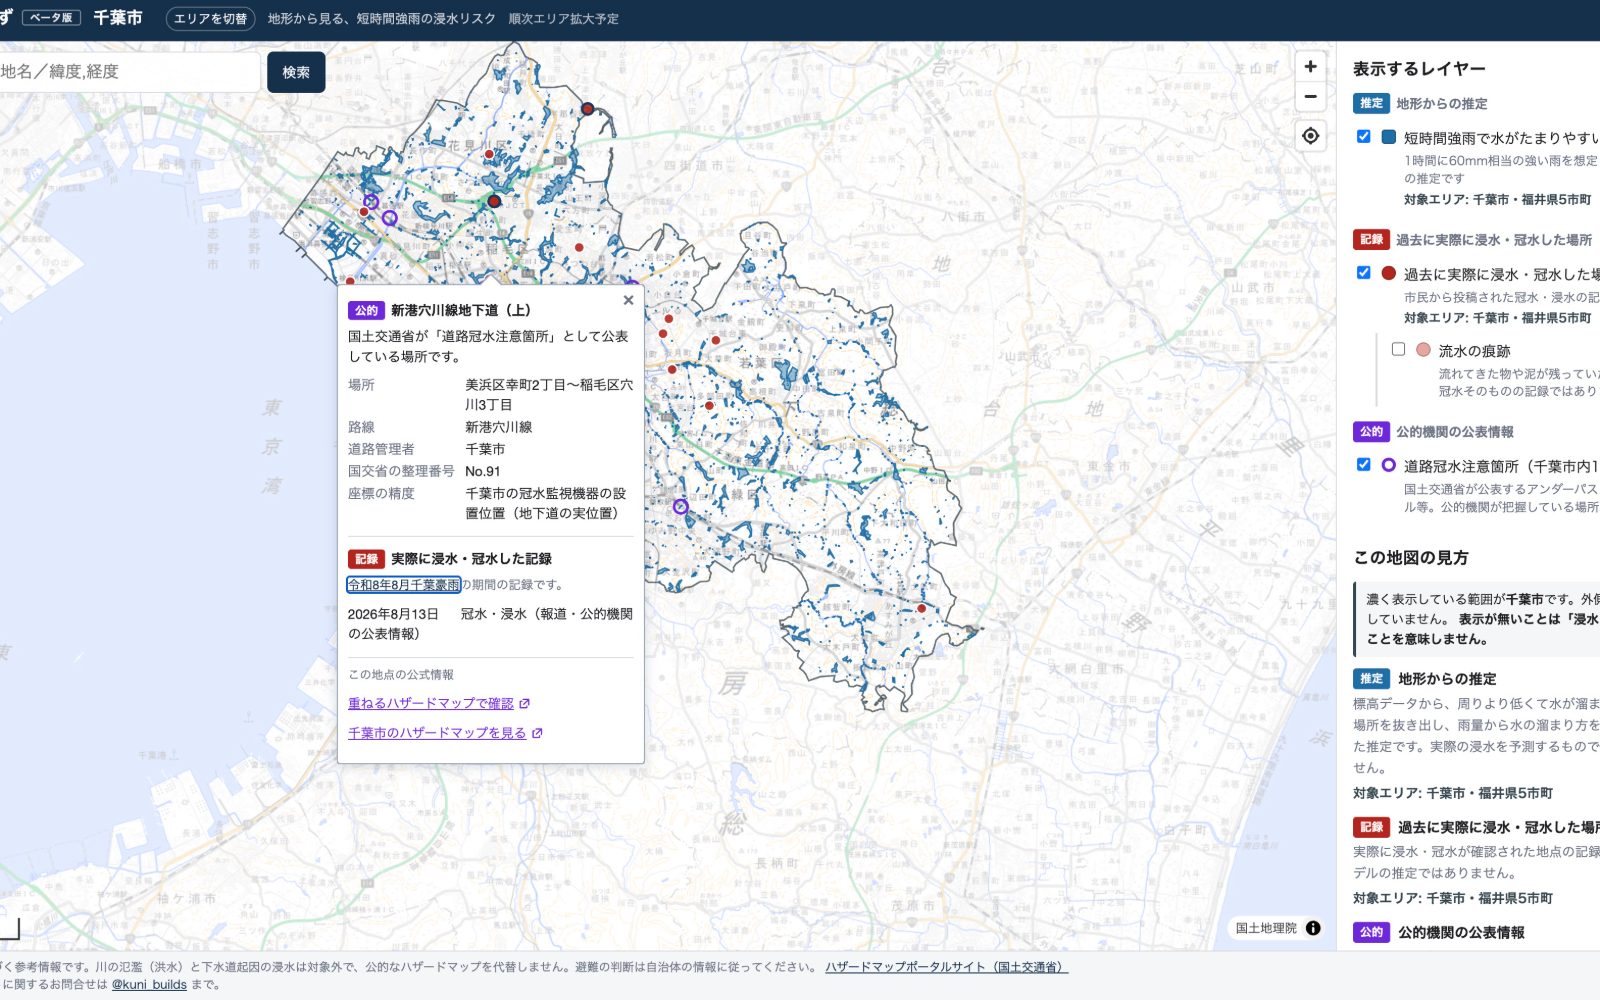The width and height of the screenshot is (1600, 1000).
Task: Enable the 流水の痕跡 layer checkbox
Action: (x=1398, y=349)
